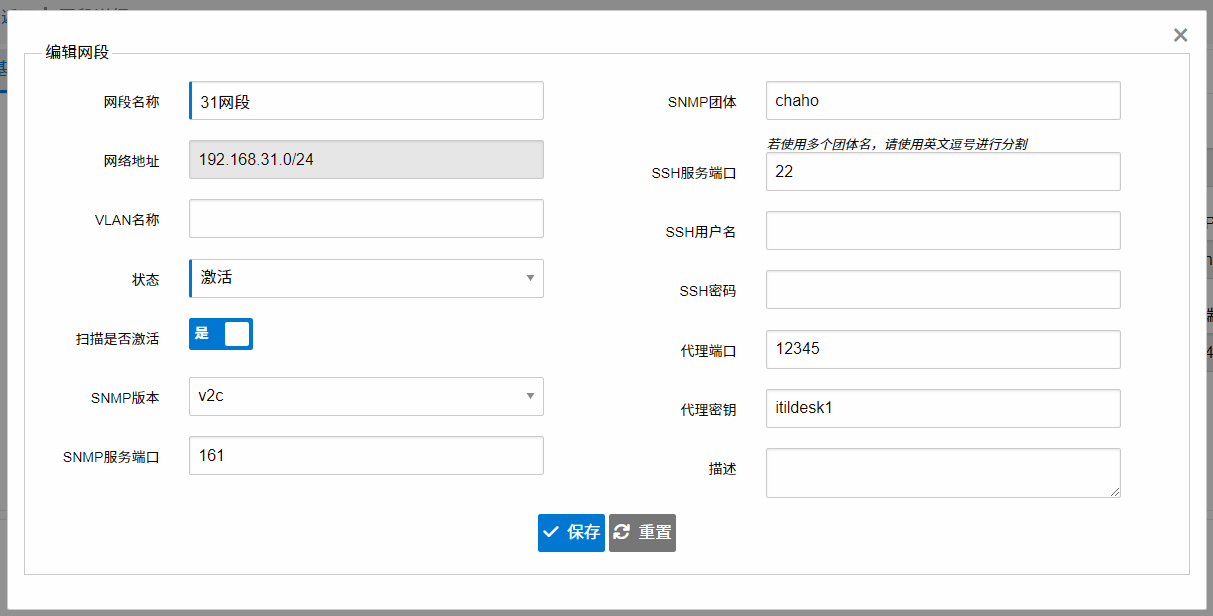
Task: Click the SSH服务端口 label
Action: click(x=693, y=173)
